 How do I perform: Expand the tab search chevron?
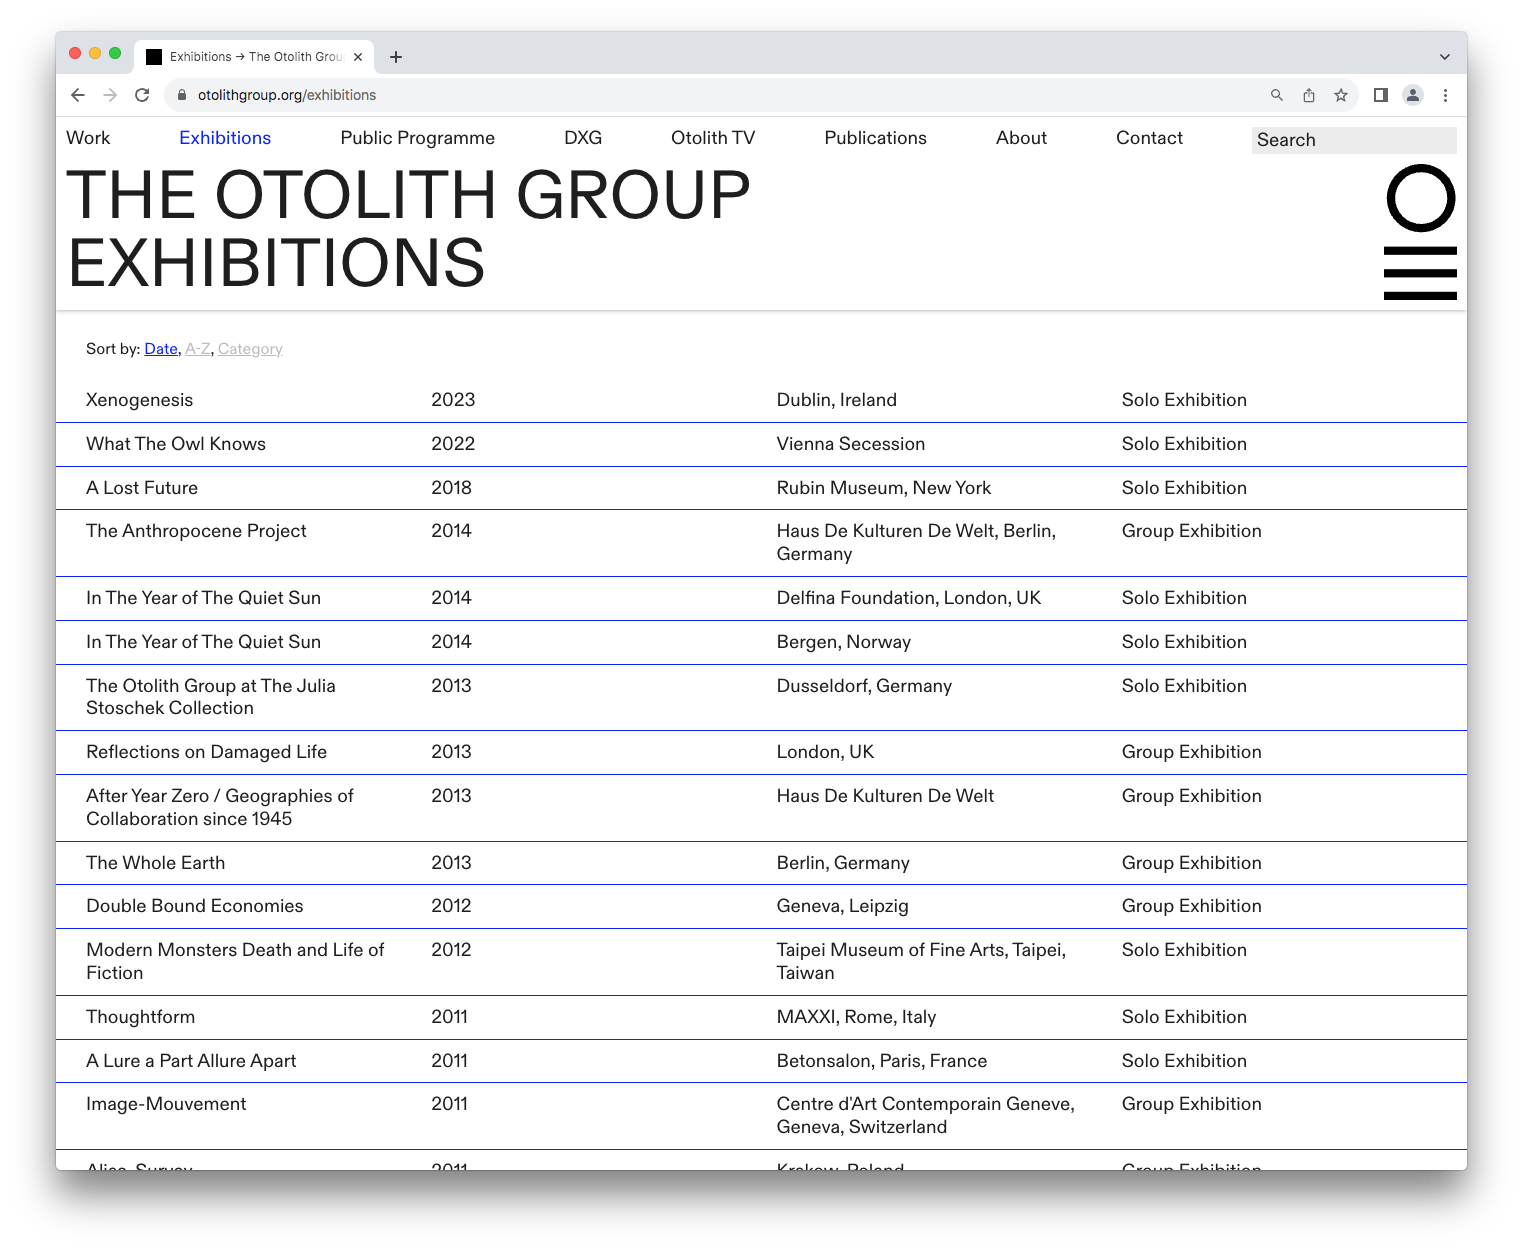pyautogui.click(x=1444, y=57)
